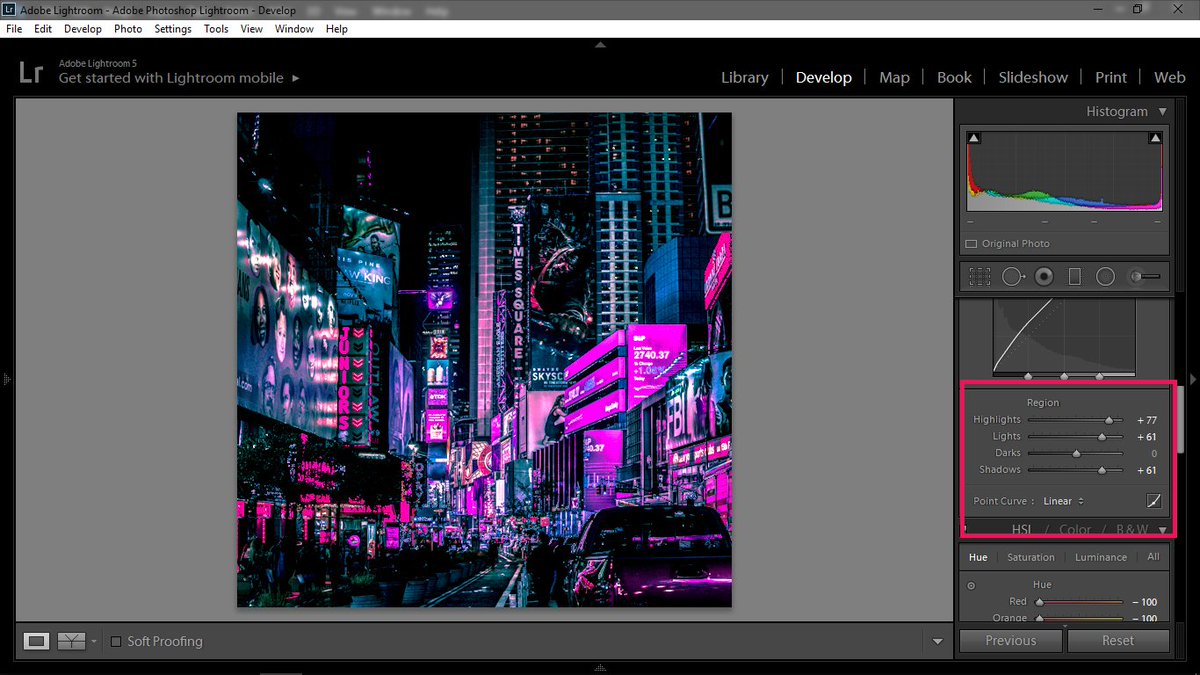
Task: Collapse the HSL / Color / B&W panel triangle
Action: [x=1162, y=530]
